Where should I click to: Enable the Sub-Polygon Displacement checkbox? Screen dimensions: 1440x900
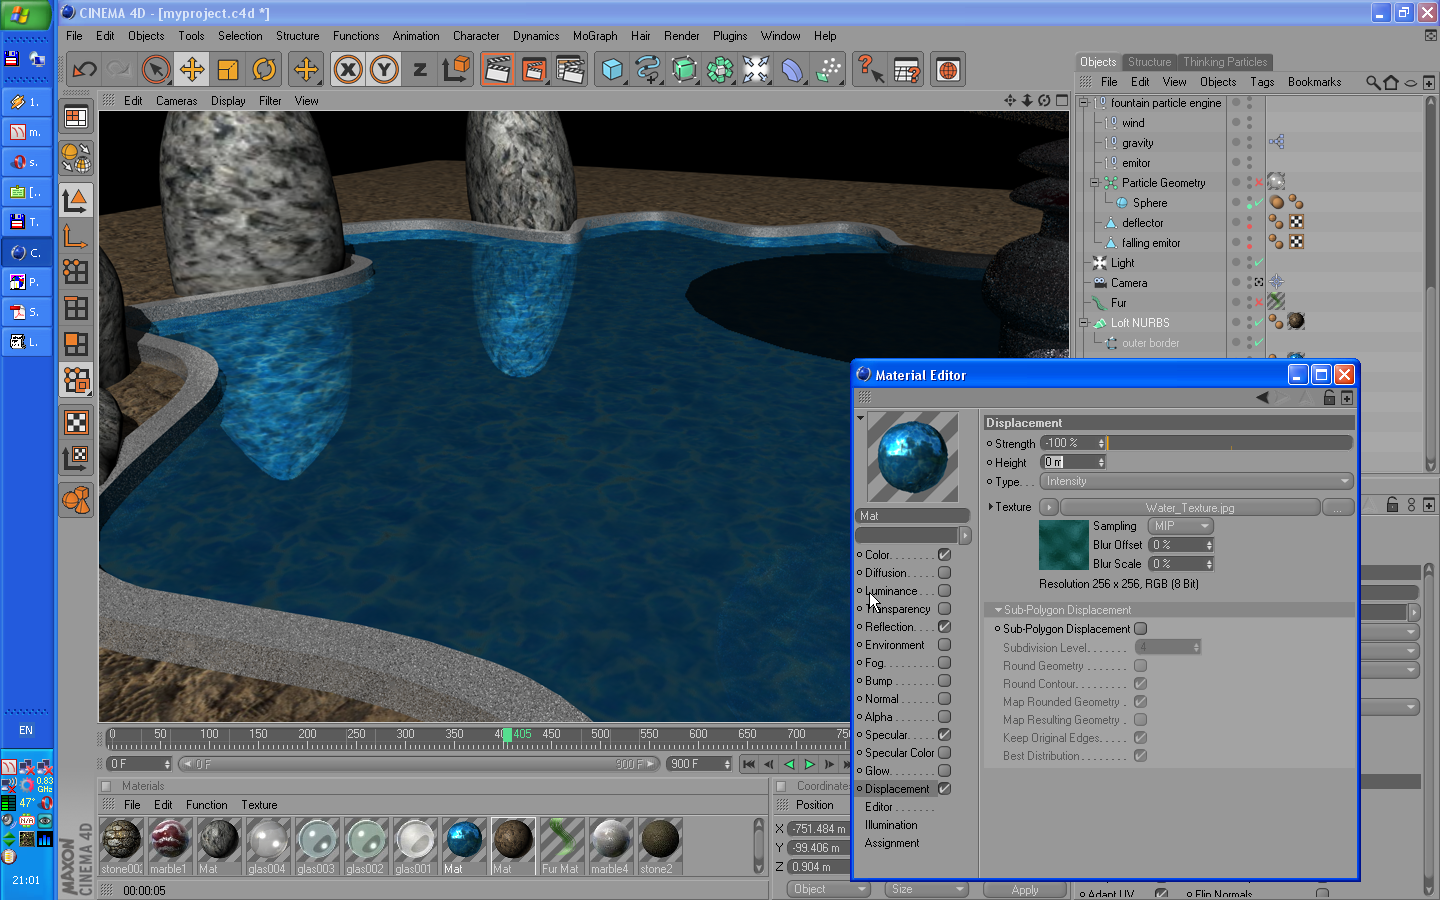point(1141,629)
